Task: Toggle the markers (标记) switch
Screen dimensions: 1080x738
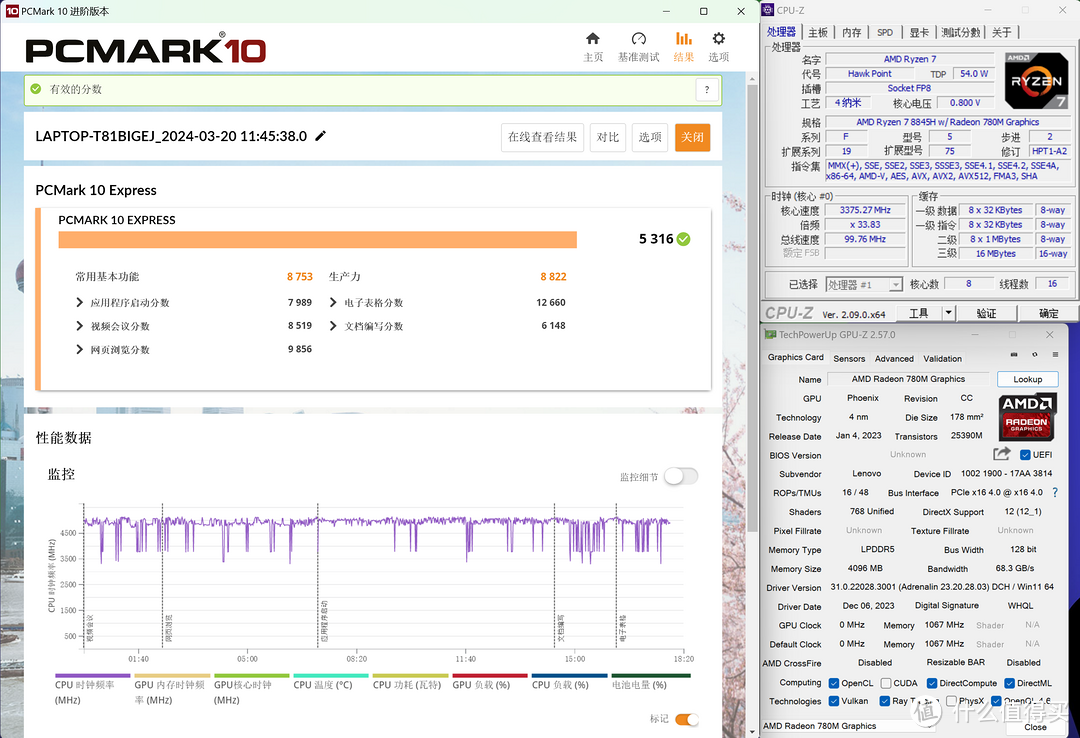Action: point(687,719)
